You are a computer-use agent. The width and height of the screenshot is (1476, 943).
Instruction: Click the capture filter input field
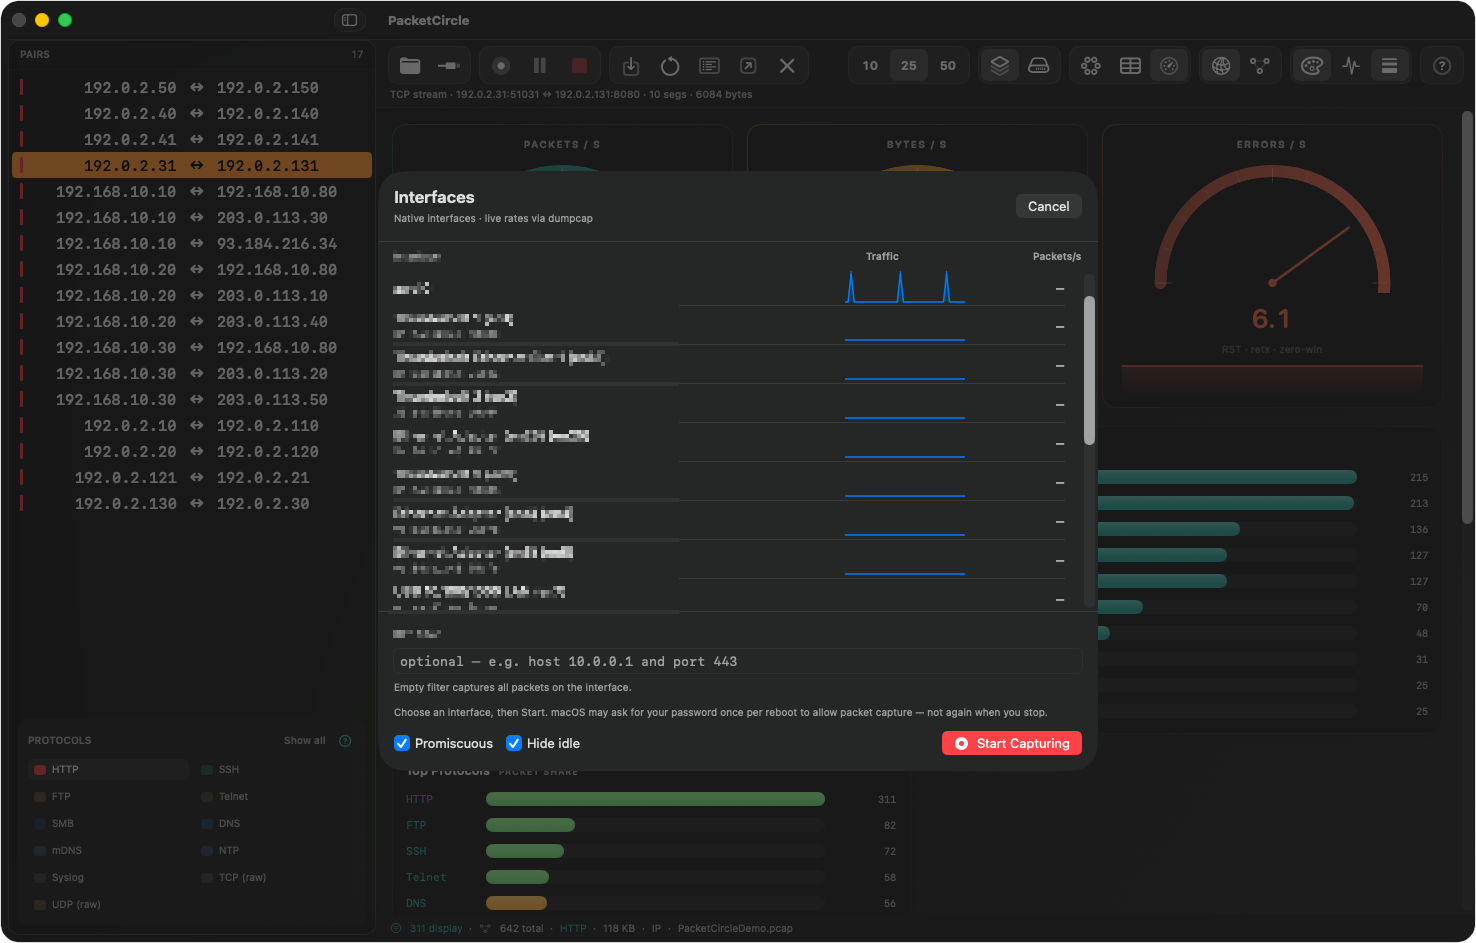pyautogui.click(x=738, y=662)
